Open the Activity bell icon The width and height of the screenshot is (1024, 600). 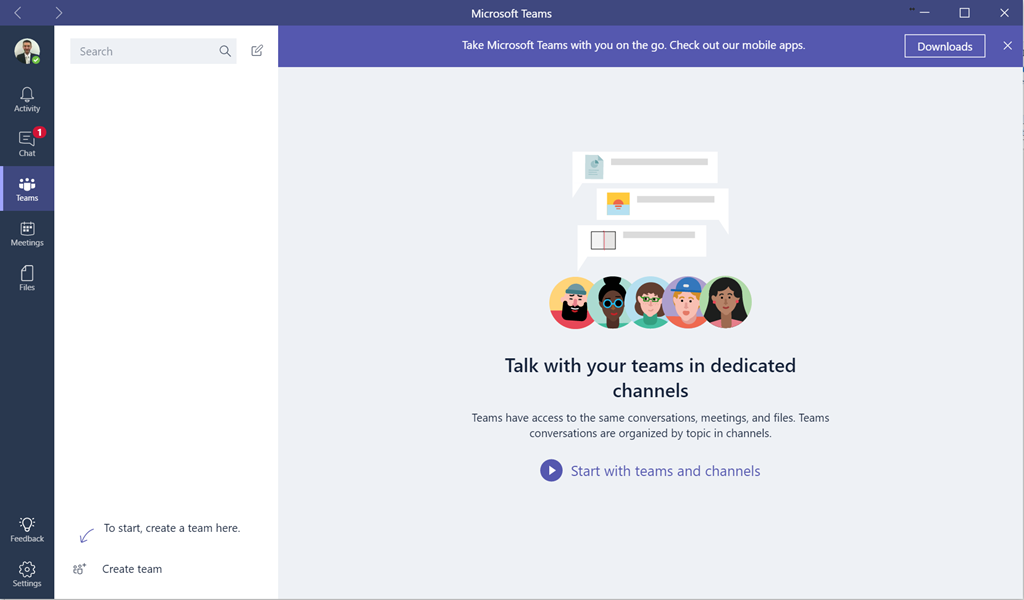27,98
